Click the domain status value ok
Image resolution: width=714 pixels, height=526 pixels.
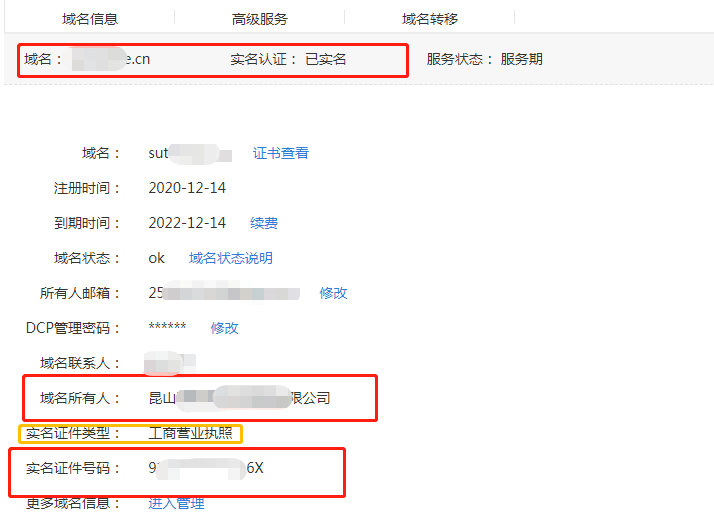[x=156, y=258]
